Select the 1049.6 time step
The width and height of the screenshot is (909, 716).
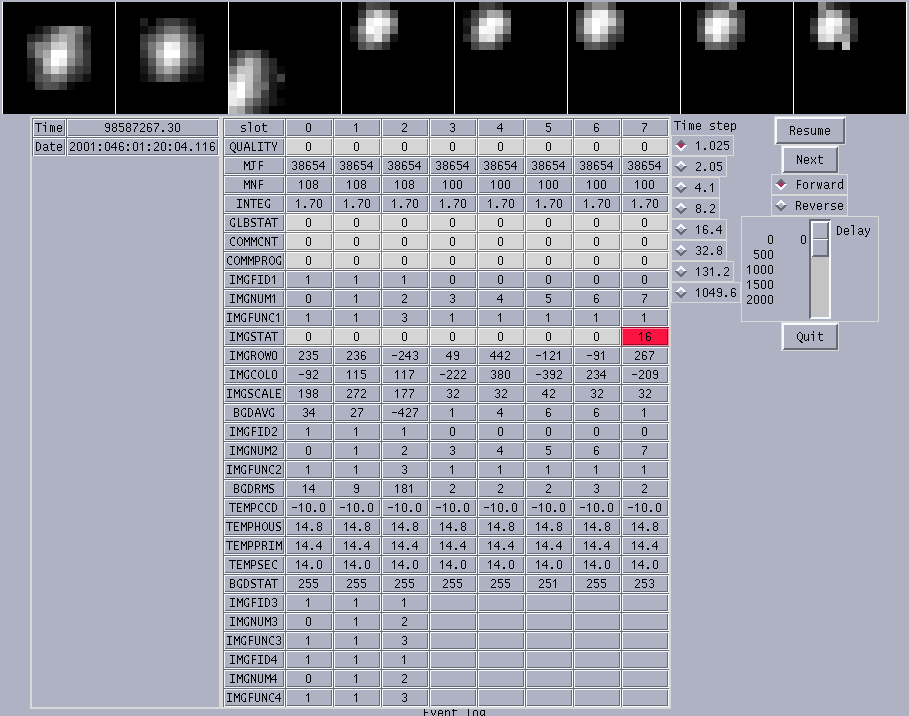(x=706, y=292)
